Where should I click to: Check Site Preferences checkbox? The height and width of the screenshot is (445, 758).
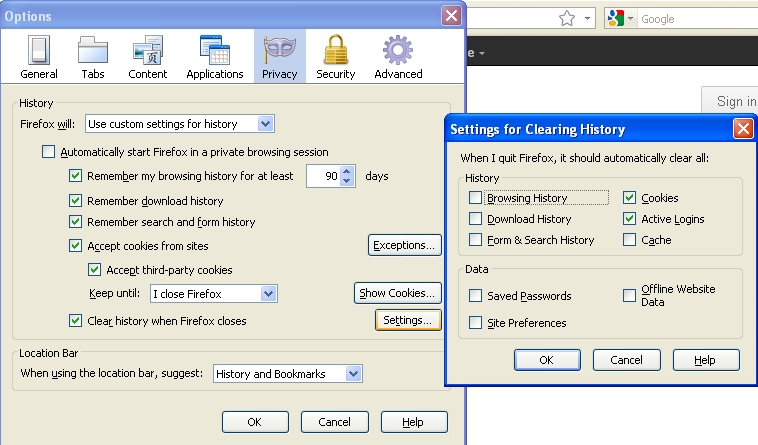476,323
